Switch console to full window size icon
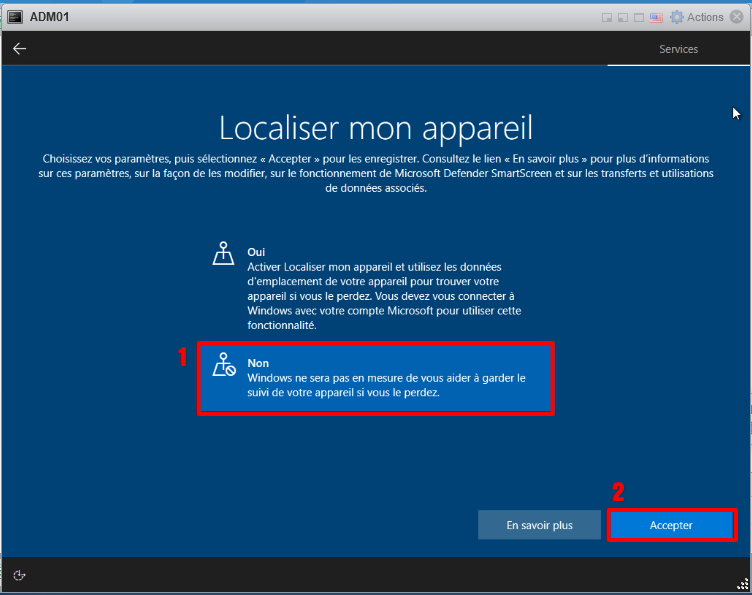Image resolution: width=752 pixels, height=595 pixels. coord(640,17)
